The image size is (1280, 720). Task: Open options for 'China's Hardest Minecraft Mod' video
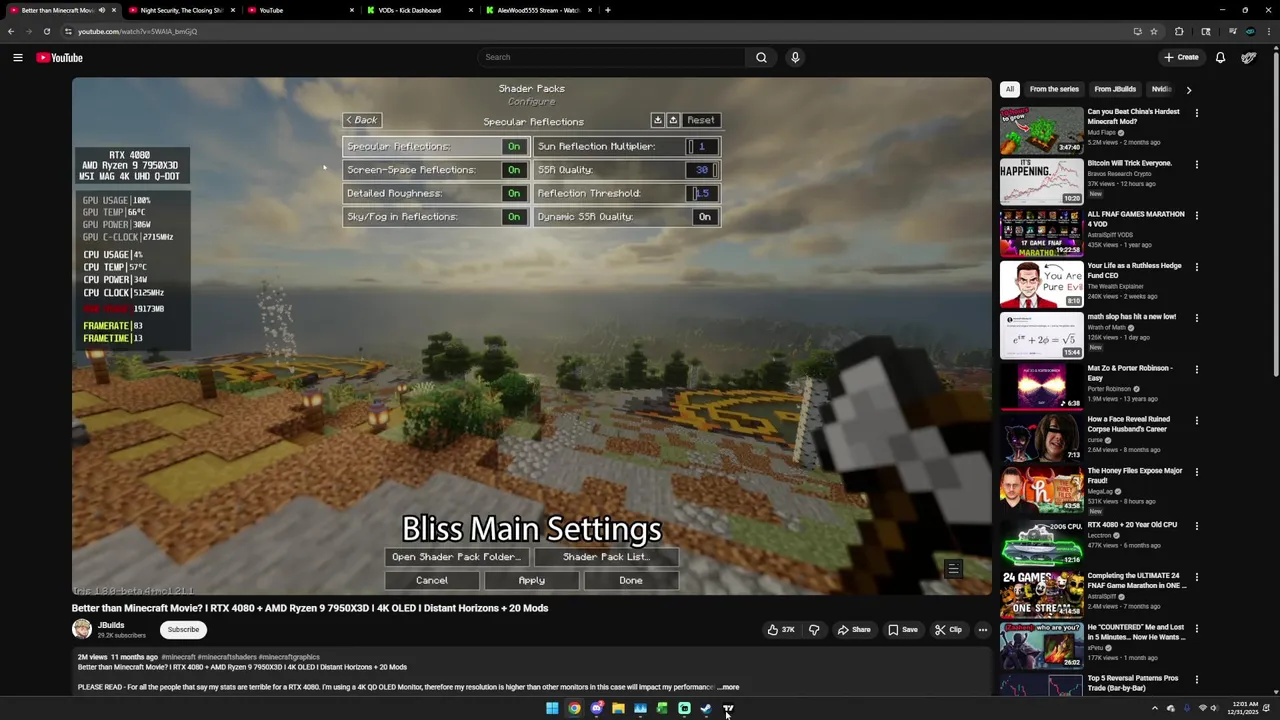tap(1196, 113)
